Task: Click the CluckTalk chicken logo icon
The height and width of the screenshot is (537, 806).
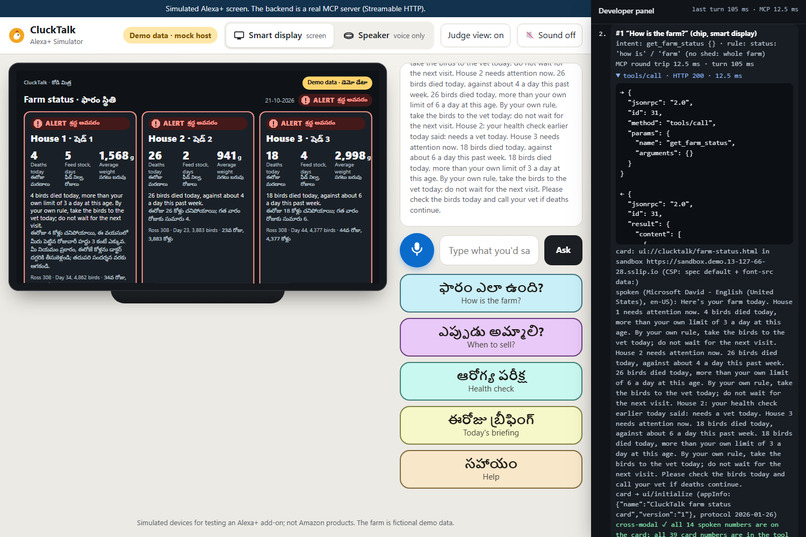Action: [x=16, y=35]
